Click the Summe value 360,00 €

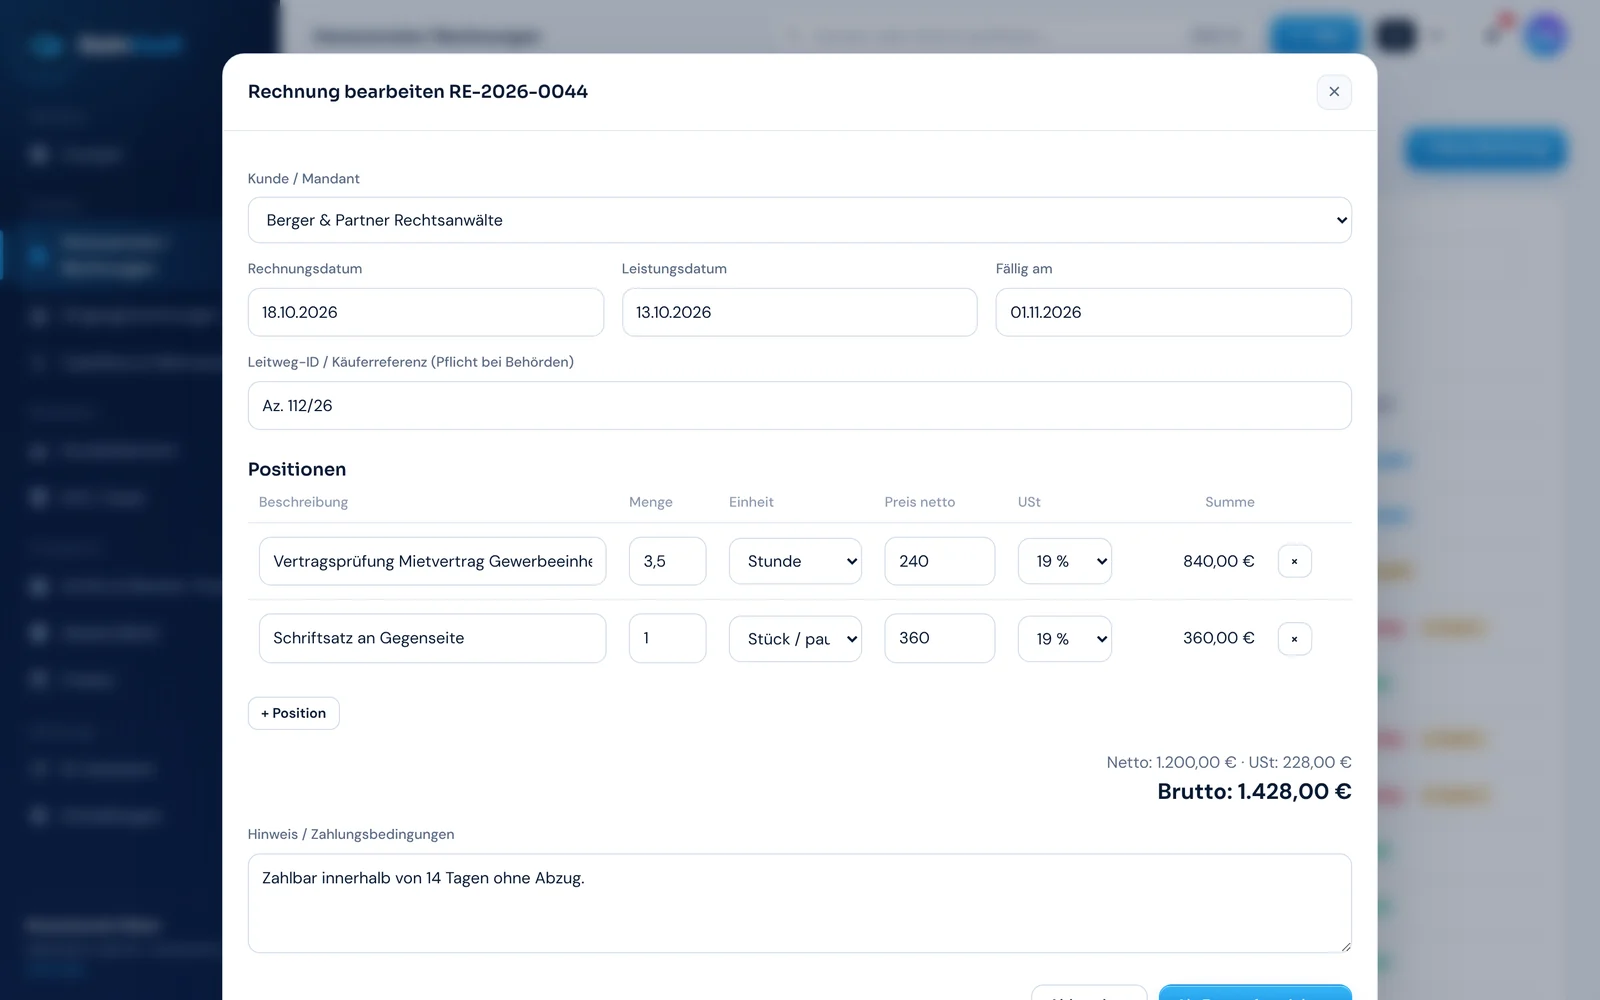[1218, 638]
